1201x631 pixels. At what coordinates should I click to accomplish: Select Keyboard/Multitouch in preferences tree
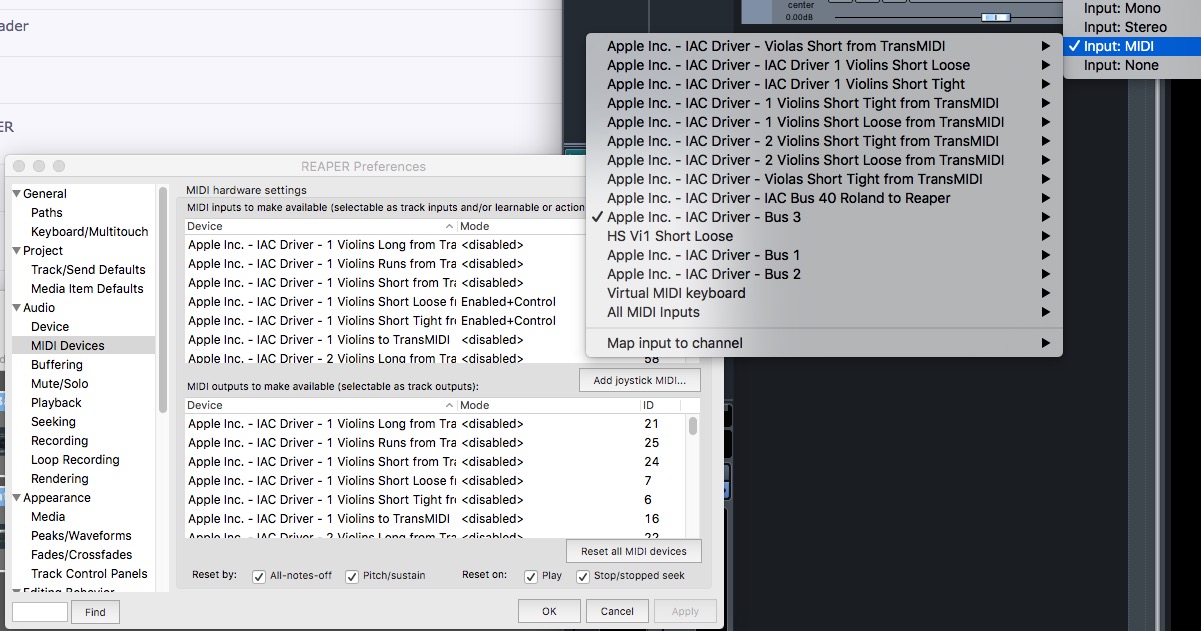click(x=89, y=232)
